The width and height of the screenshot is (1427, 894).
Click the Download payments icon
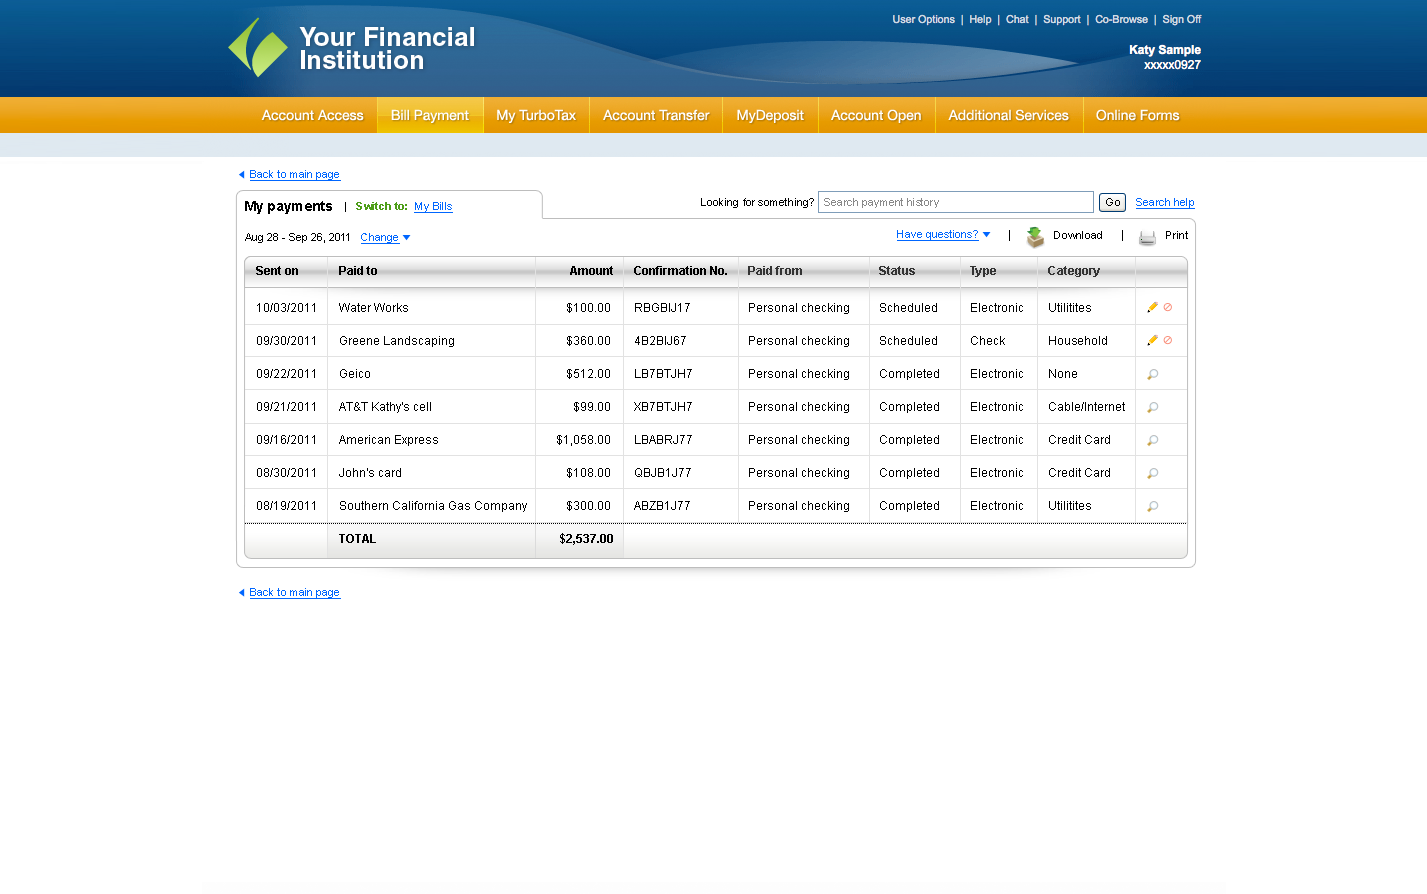1035,236
